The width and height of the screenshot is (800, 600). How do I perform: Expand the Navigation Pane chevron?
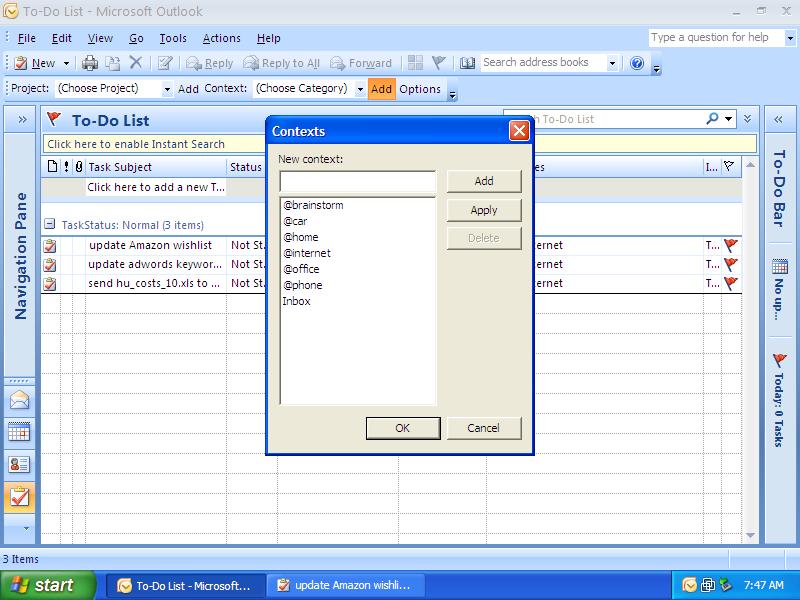point(22,119)
